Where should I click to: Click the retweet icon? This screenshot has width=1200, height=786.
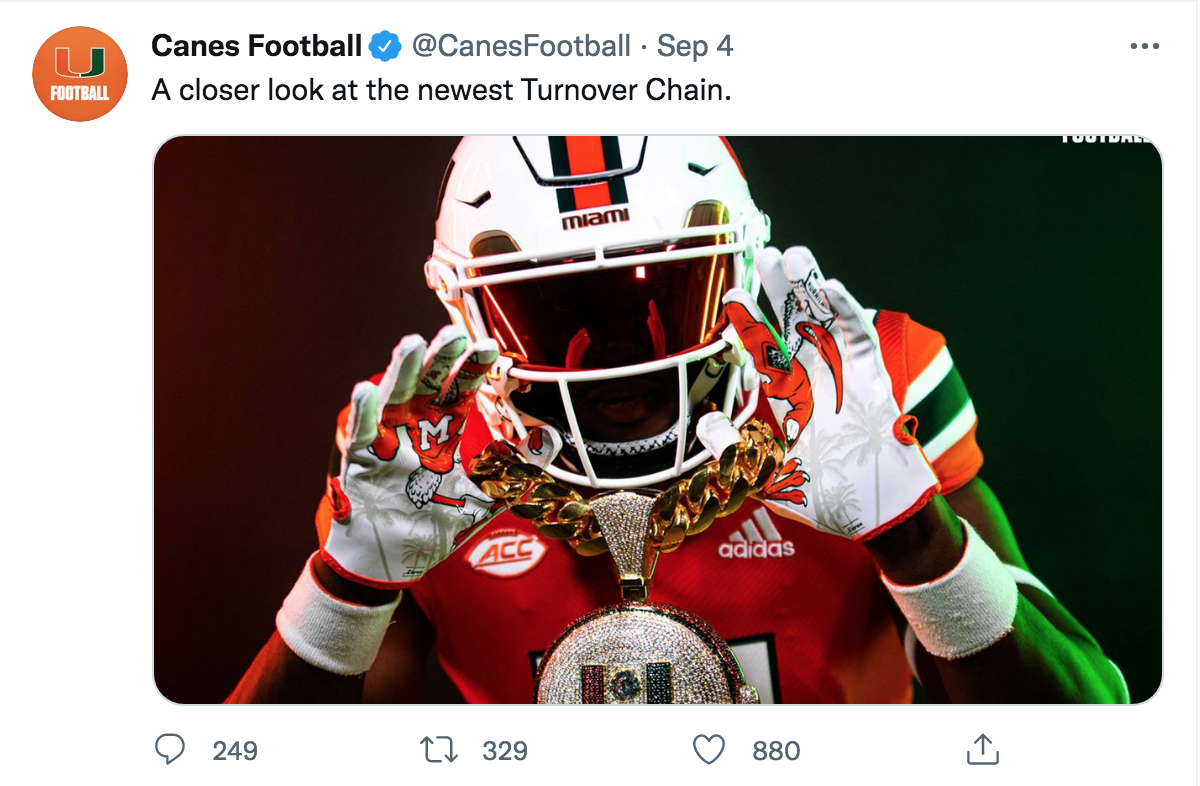point(437,750)
